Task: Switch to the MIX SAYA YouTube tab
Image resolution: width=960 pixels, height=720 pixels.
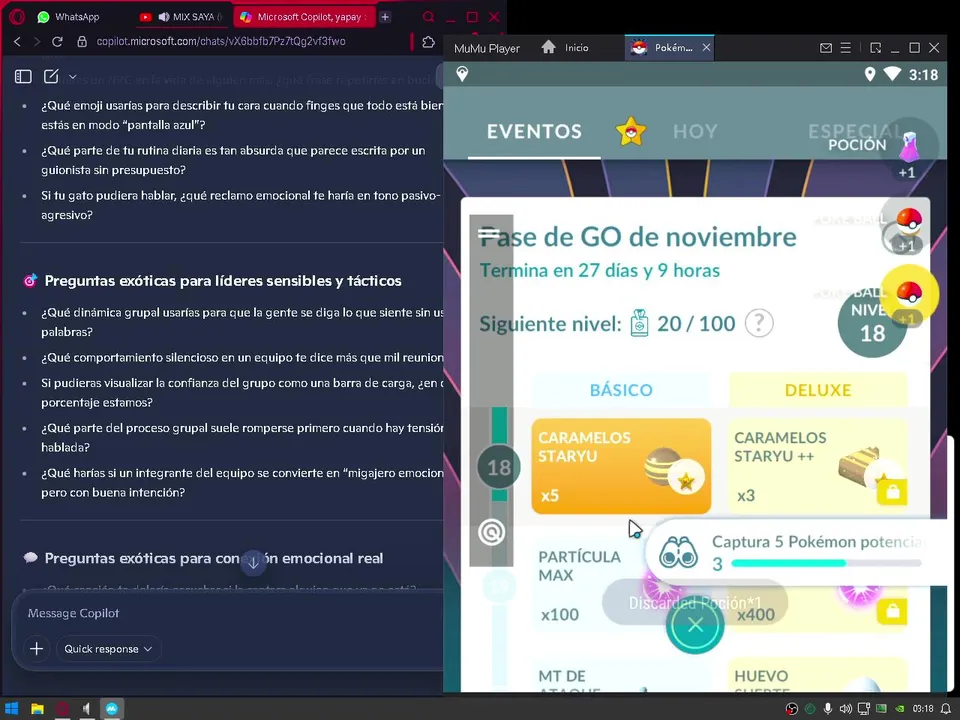Action: 183,17
